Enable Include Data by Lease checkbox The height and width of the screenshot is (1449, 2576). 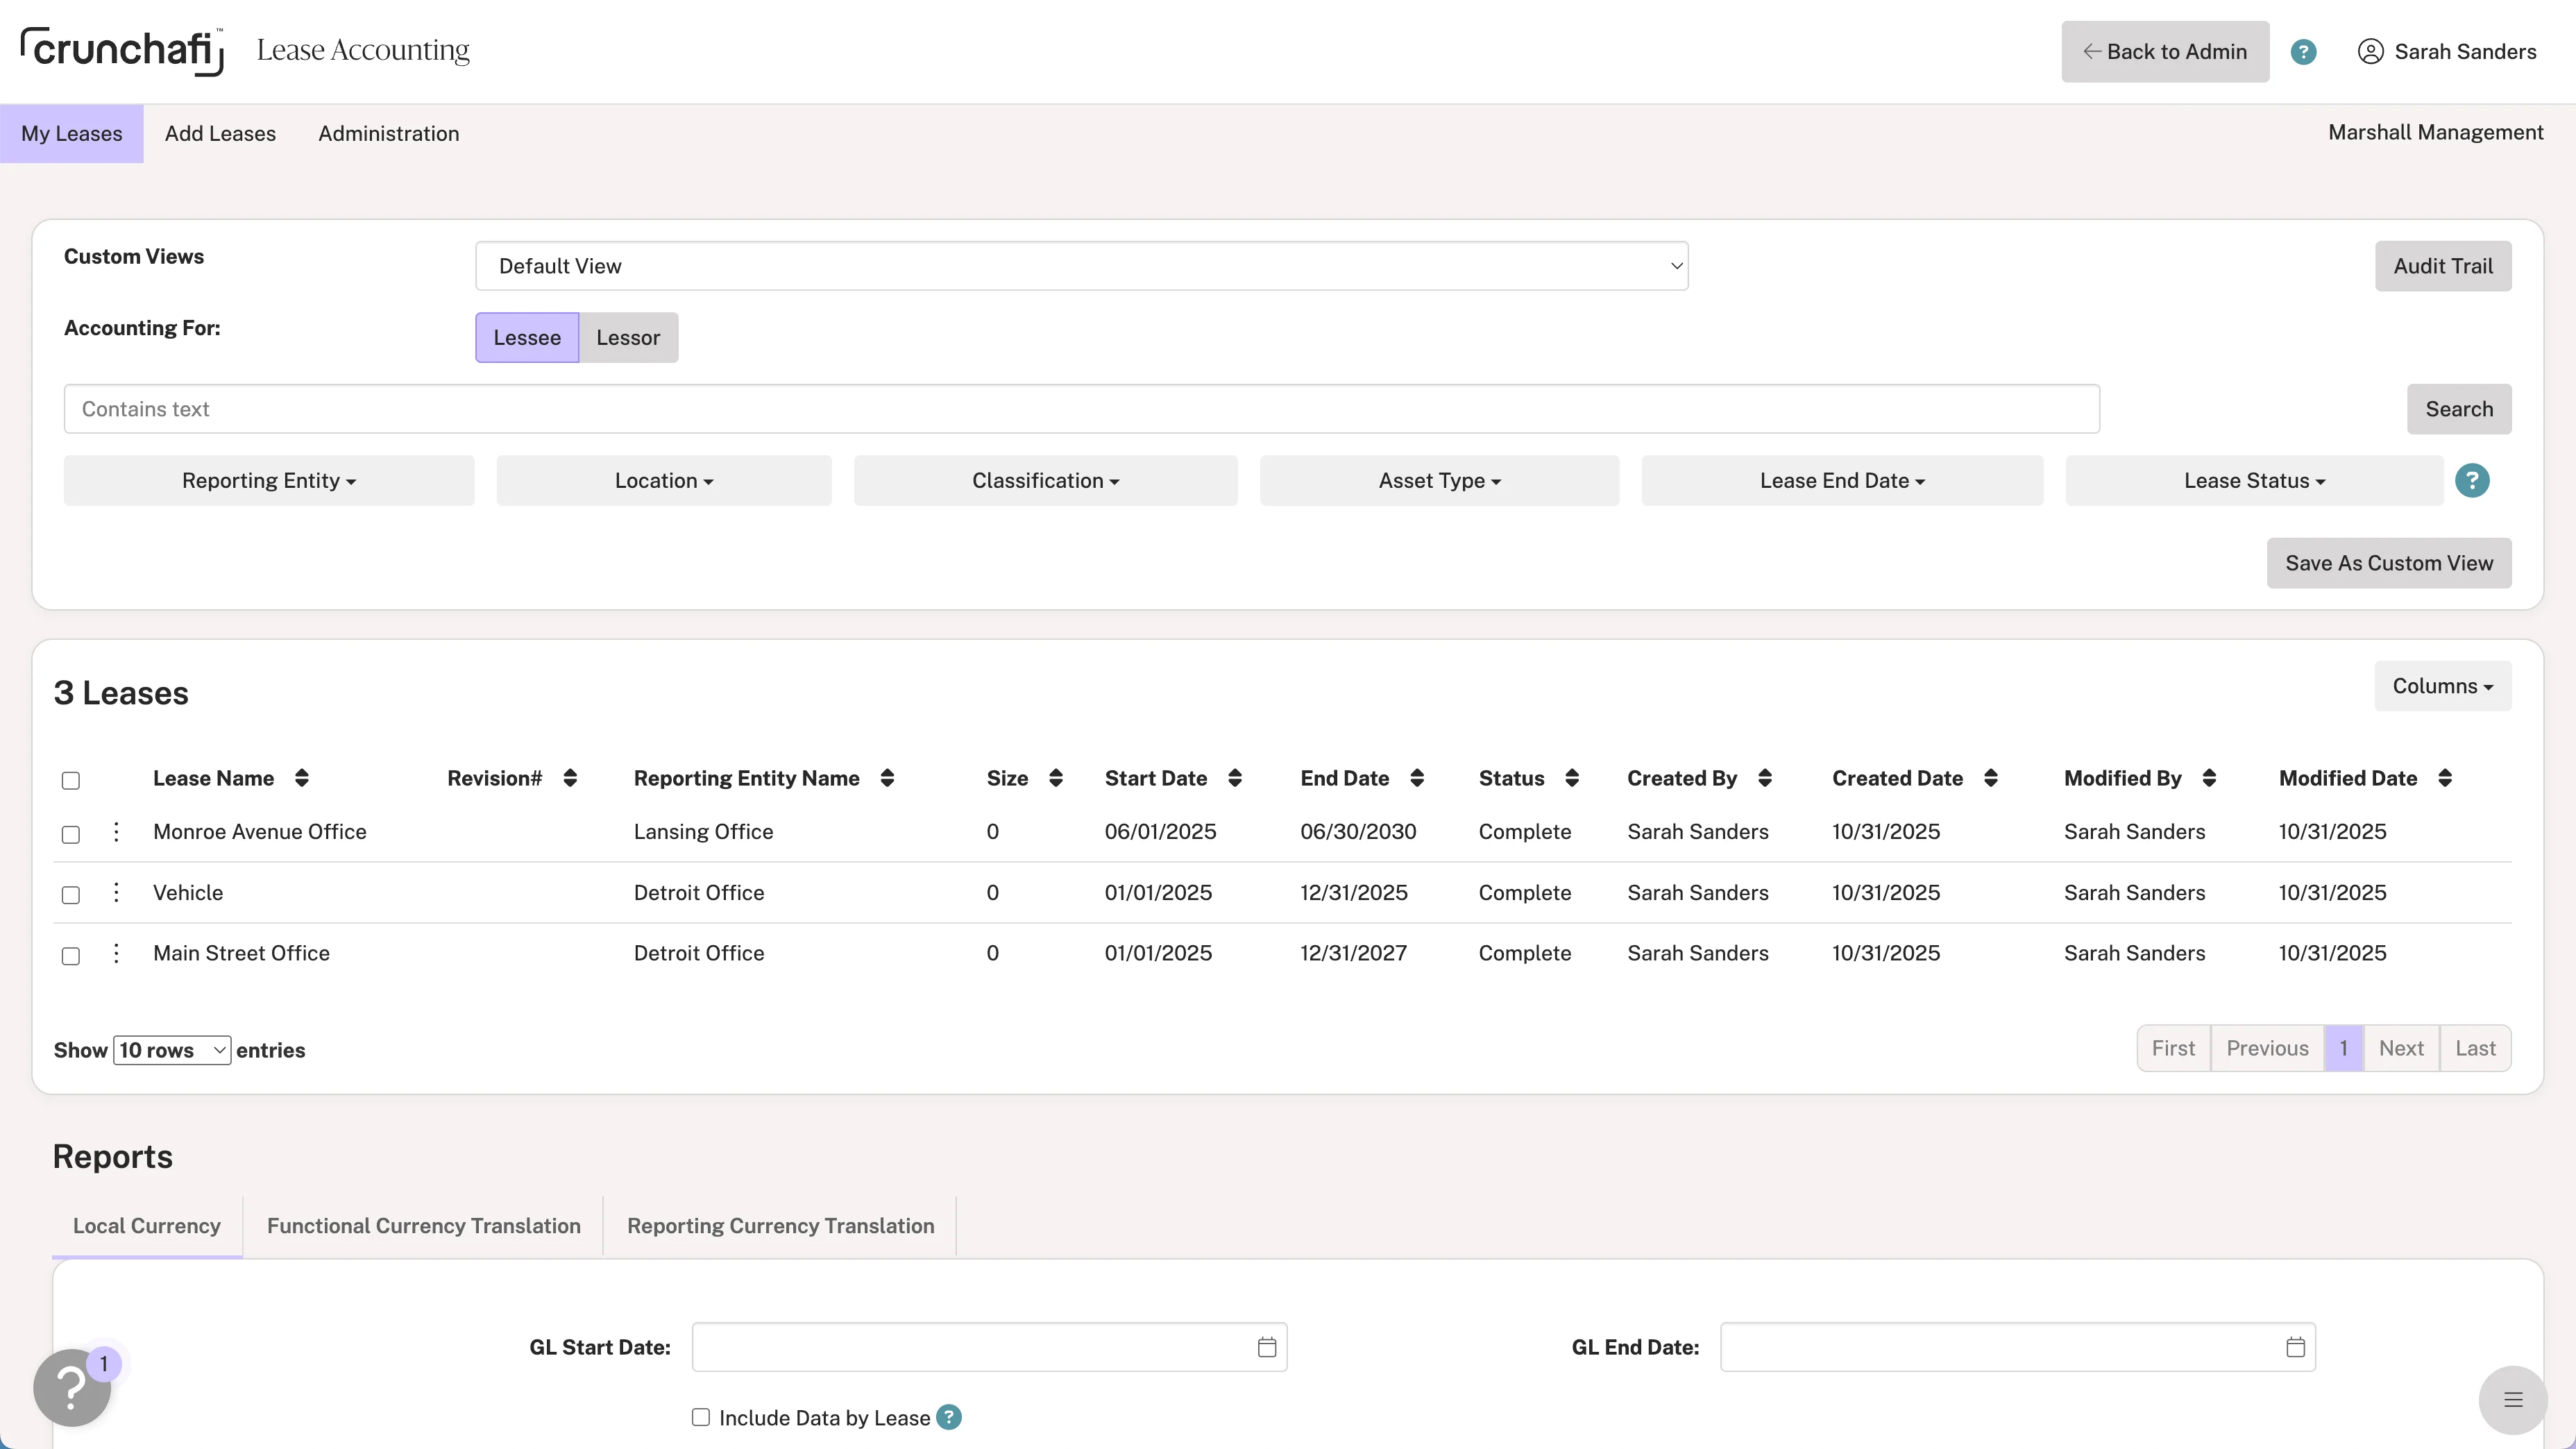pyautogui.click(x=701, y=1417)
